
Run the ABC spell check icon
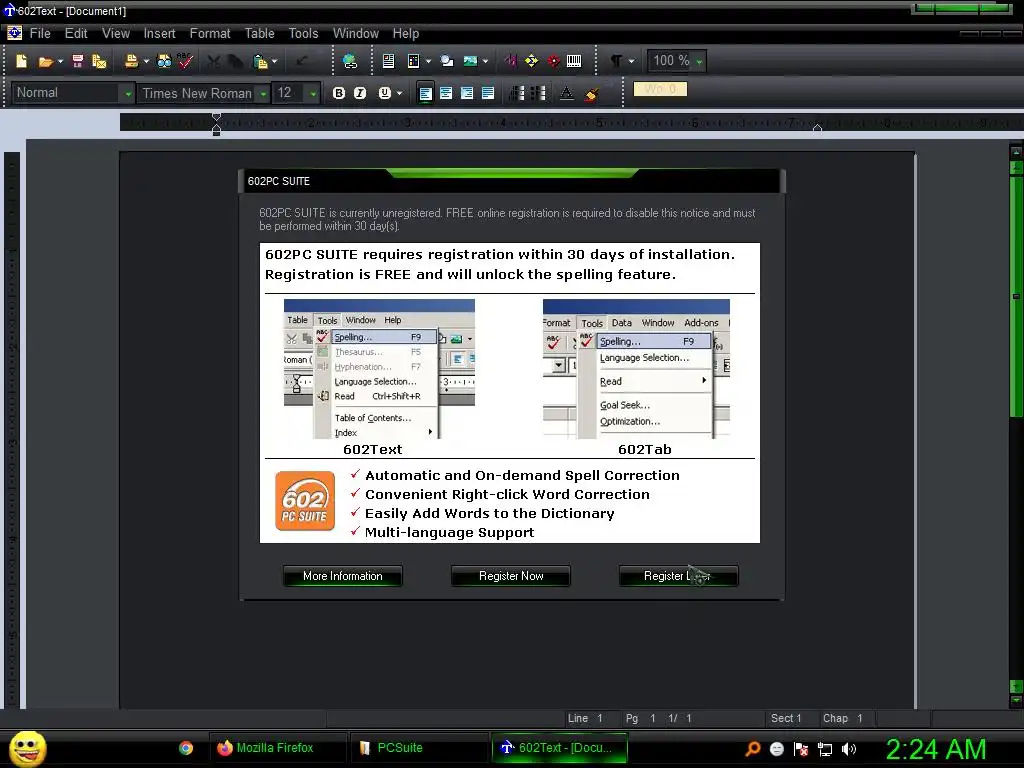tap(185, 61)
